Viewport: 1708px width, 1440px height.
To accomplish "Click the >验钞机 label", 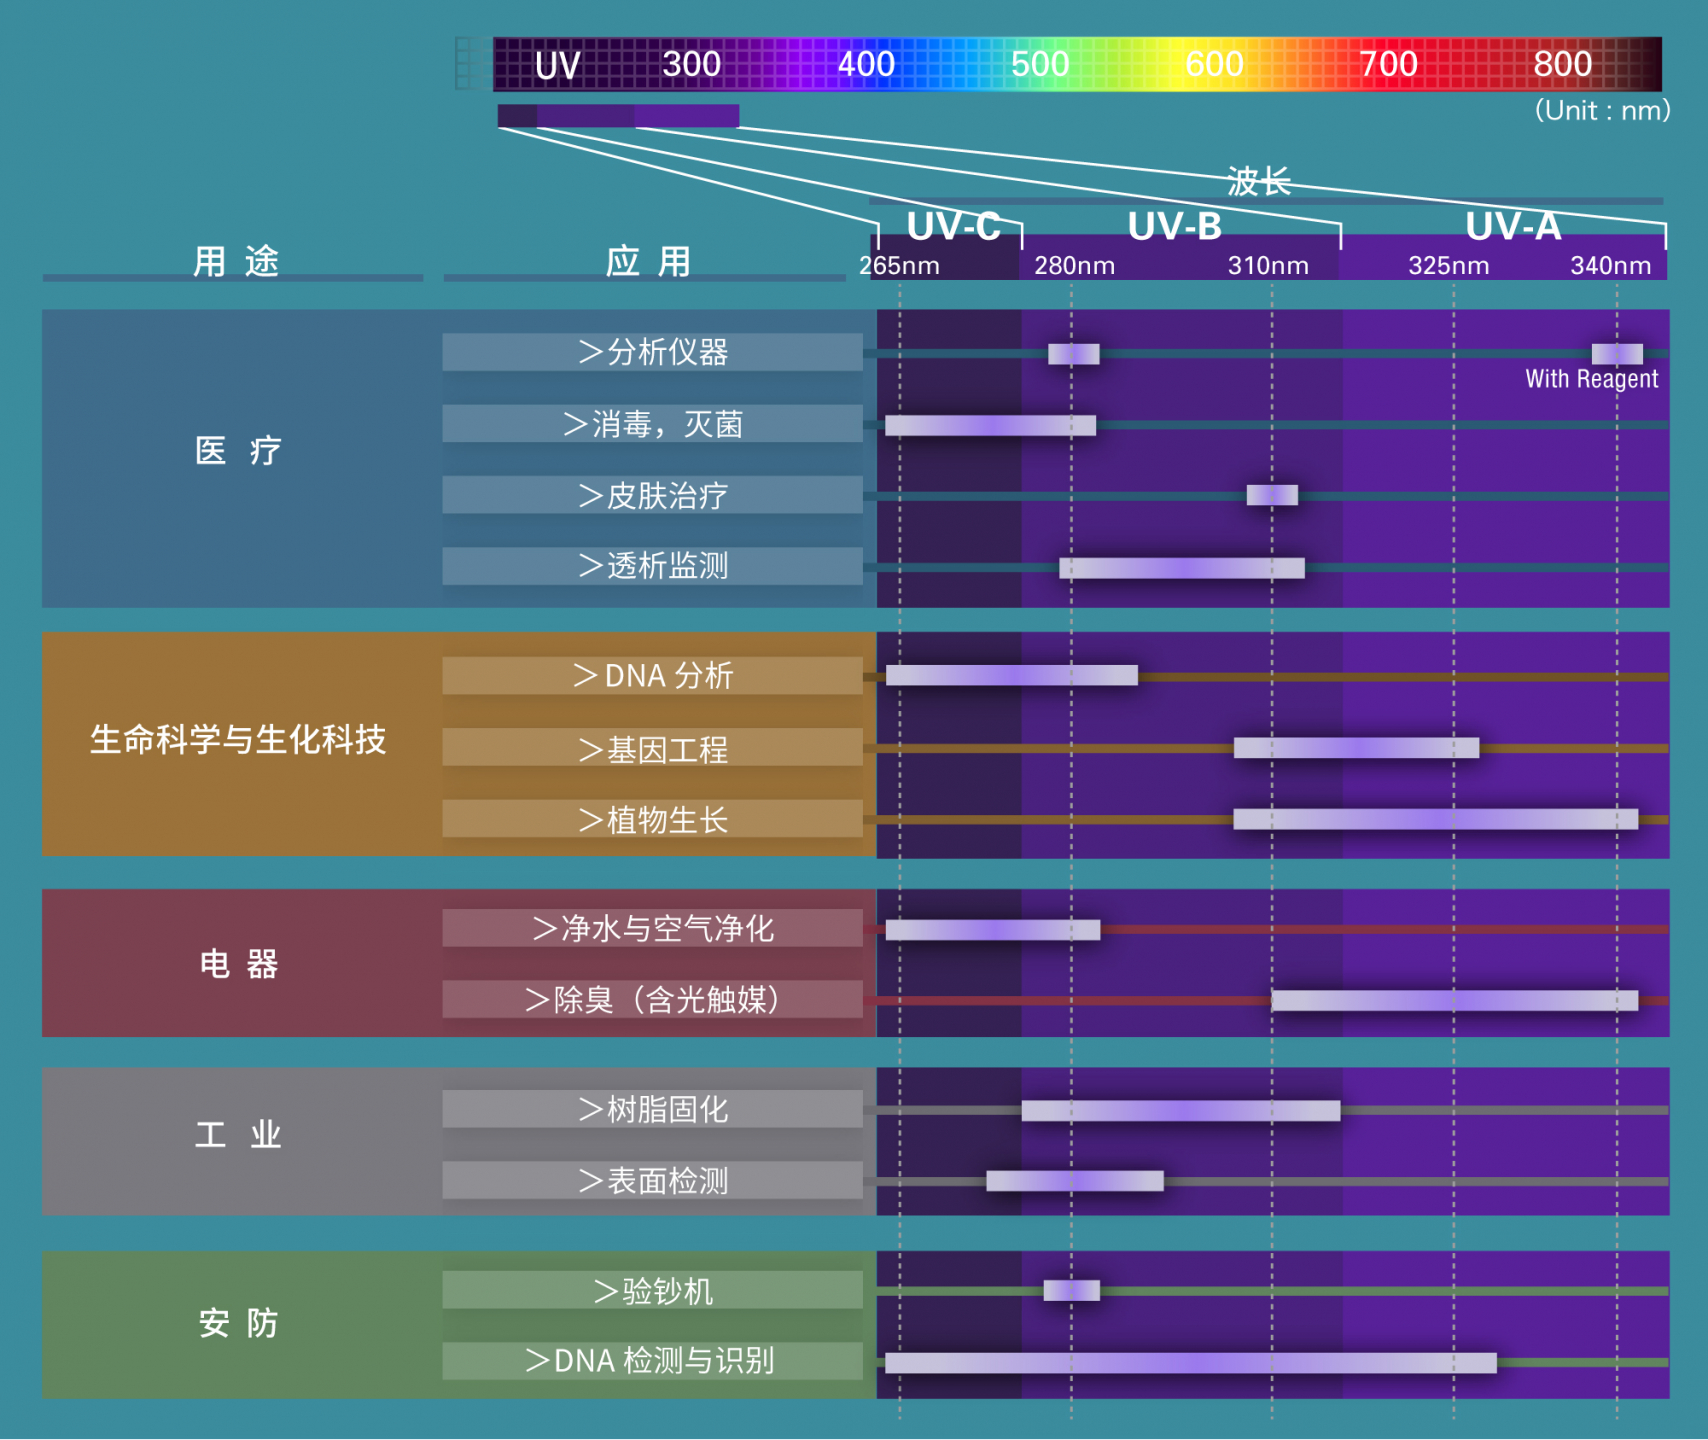I will (x=652, y=1290).
